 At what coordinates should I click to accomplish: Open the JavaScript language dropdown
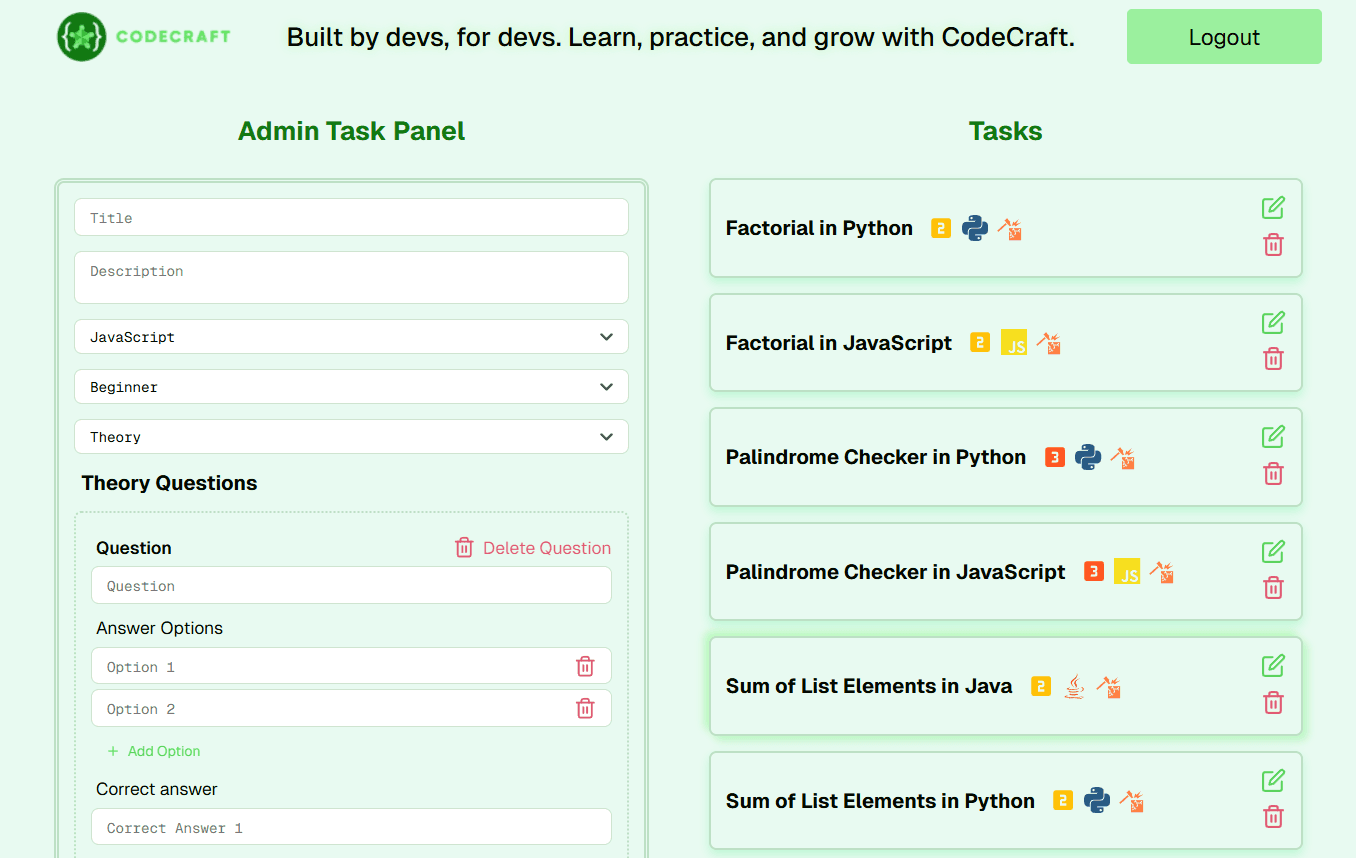(x=351, y=337)
